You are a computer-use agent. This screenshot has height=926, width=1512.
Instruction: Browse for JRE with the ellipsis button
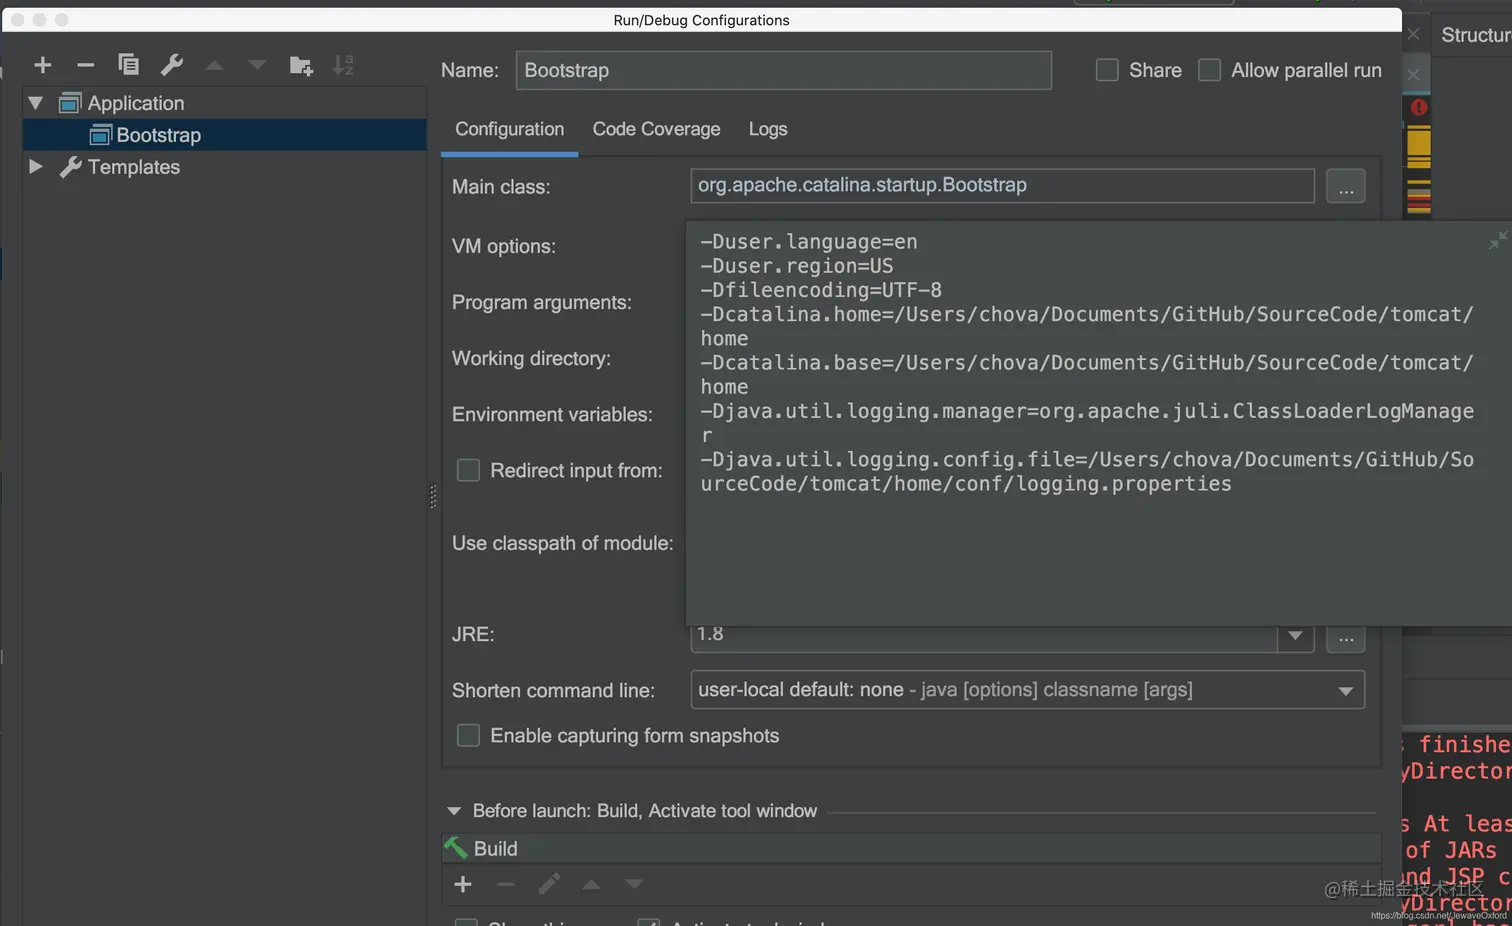pos(1346,638)
